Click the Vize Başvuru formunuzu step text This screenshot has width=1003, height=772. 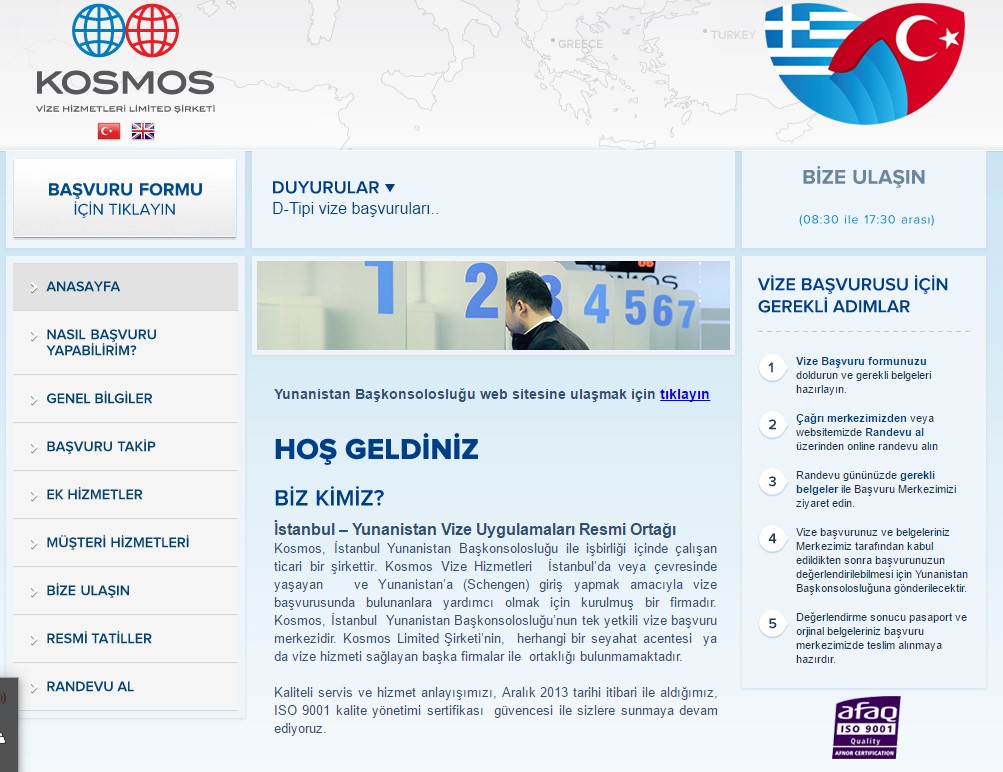pos(863,375)
